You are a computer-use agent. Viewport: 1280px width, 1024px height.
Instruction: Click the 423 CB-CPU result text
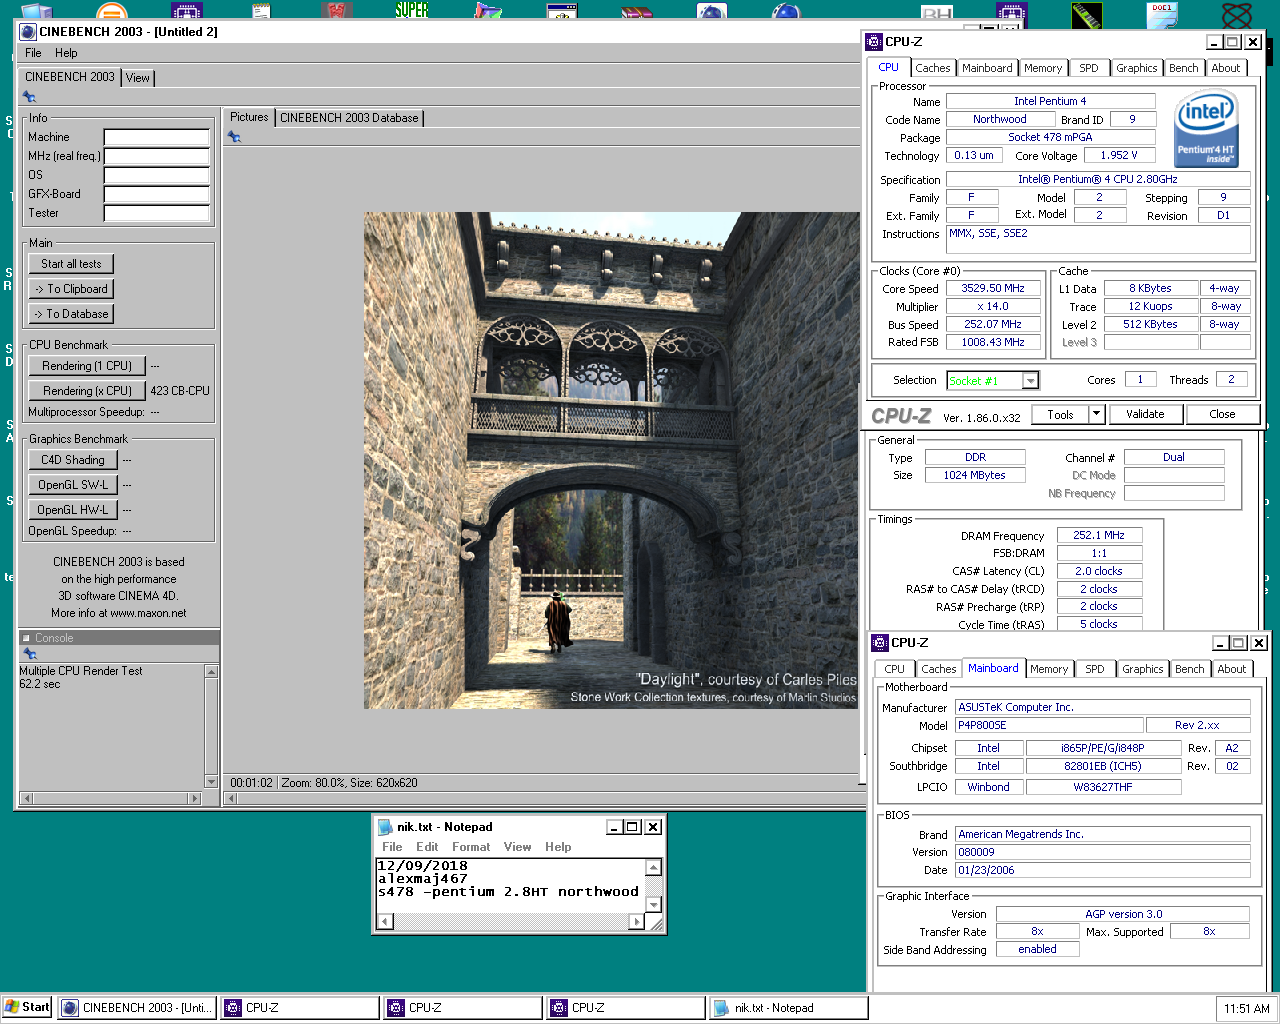[180, 391]
